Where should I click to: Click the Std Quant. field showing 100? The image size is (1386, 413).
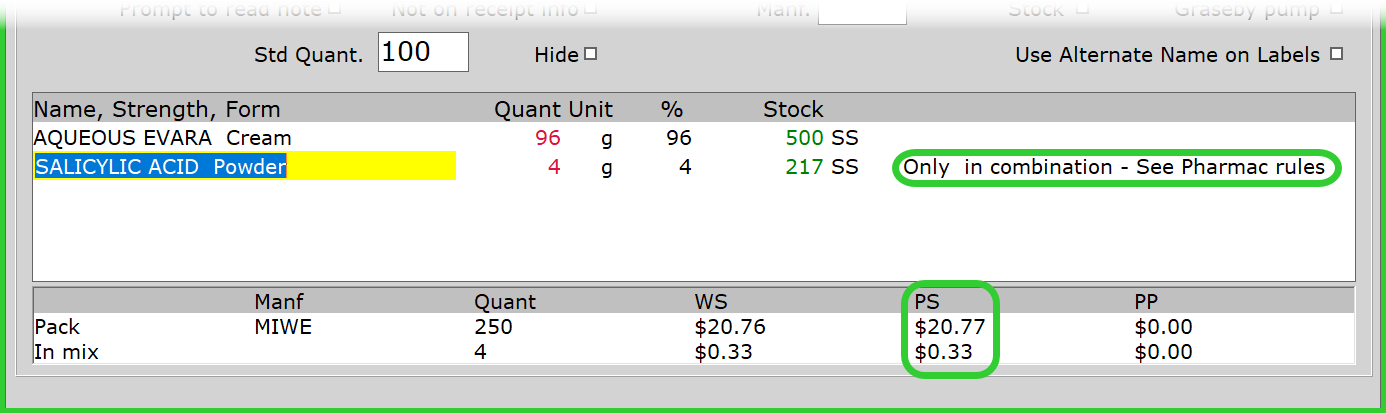(423, 52)
